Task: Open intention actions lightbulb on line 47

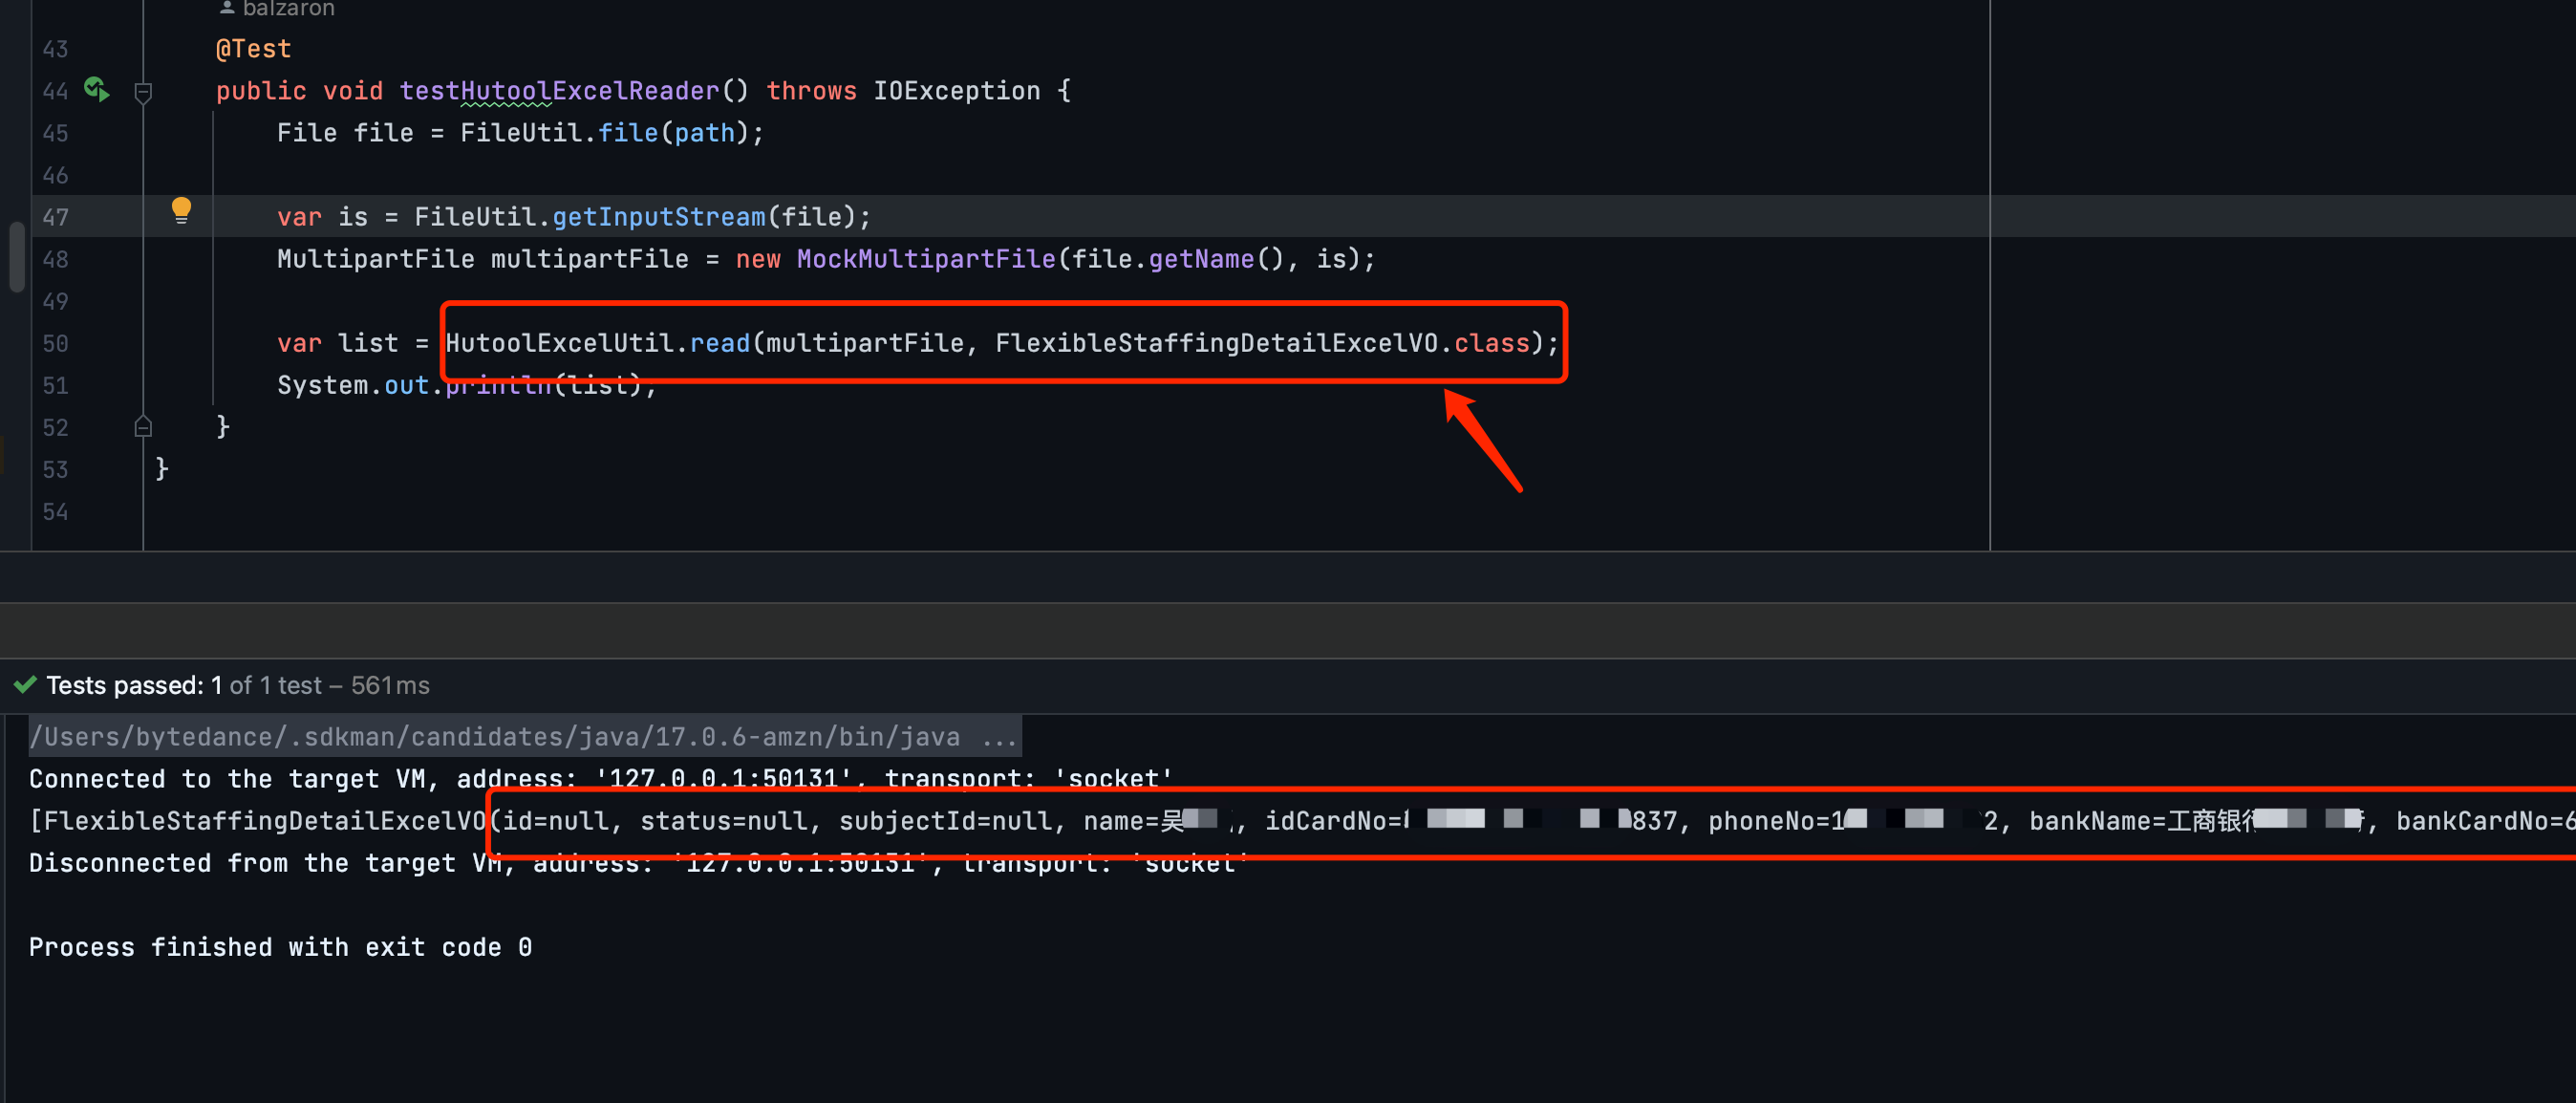Action: click(181, 210)
